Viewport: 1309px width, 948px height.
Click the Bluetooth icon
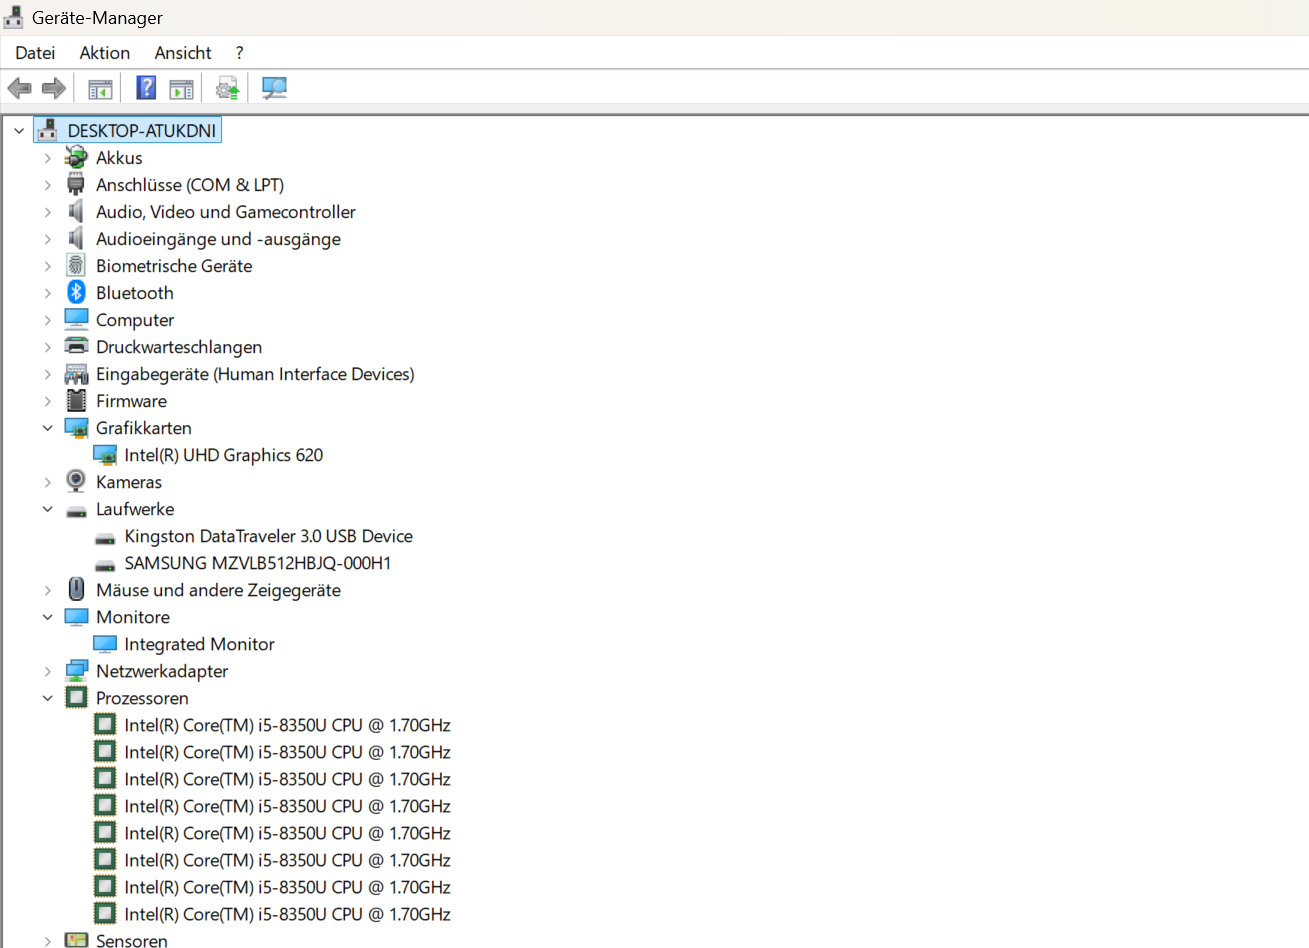(76, 292)
